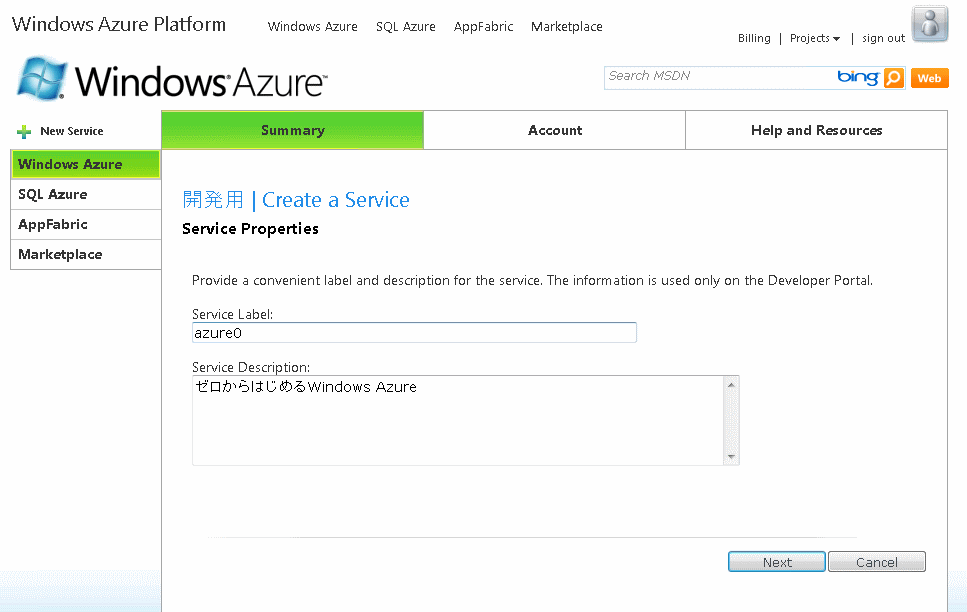Click the Service Properties subheading
This screenshot has width=967, height=612.
pyautogui.click(x=250, y=229)
